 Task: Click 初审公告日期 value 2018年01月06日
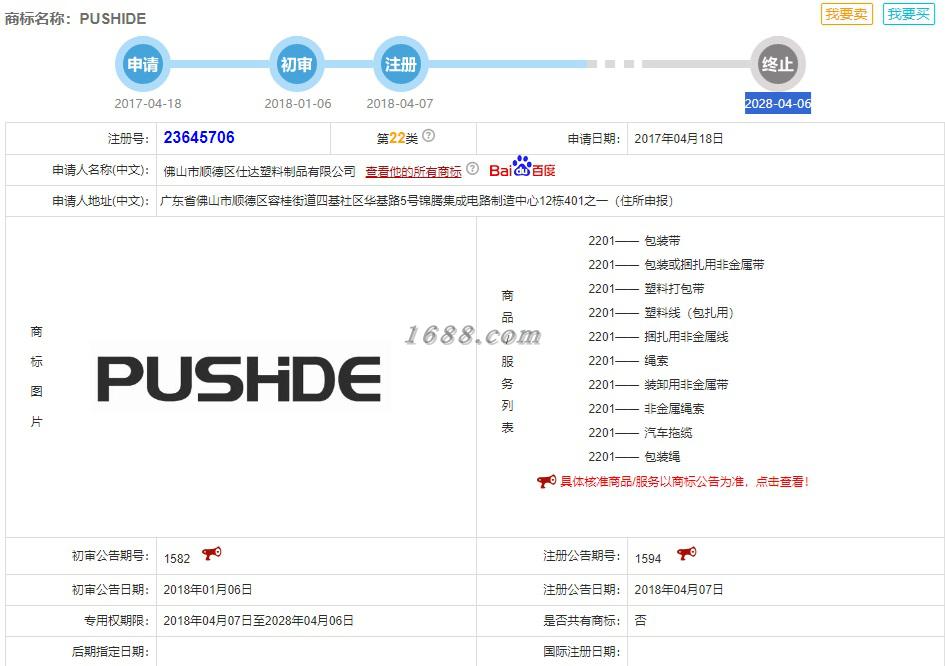click(208, 589)
